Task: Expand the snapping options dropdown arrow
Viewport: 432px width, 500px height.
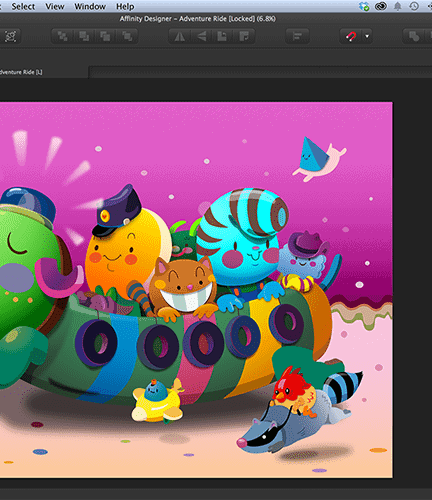Action: [x=367, y=36]
